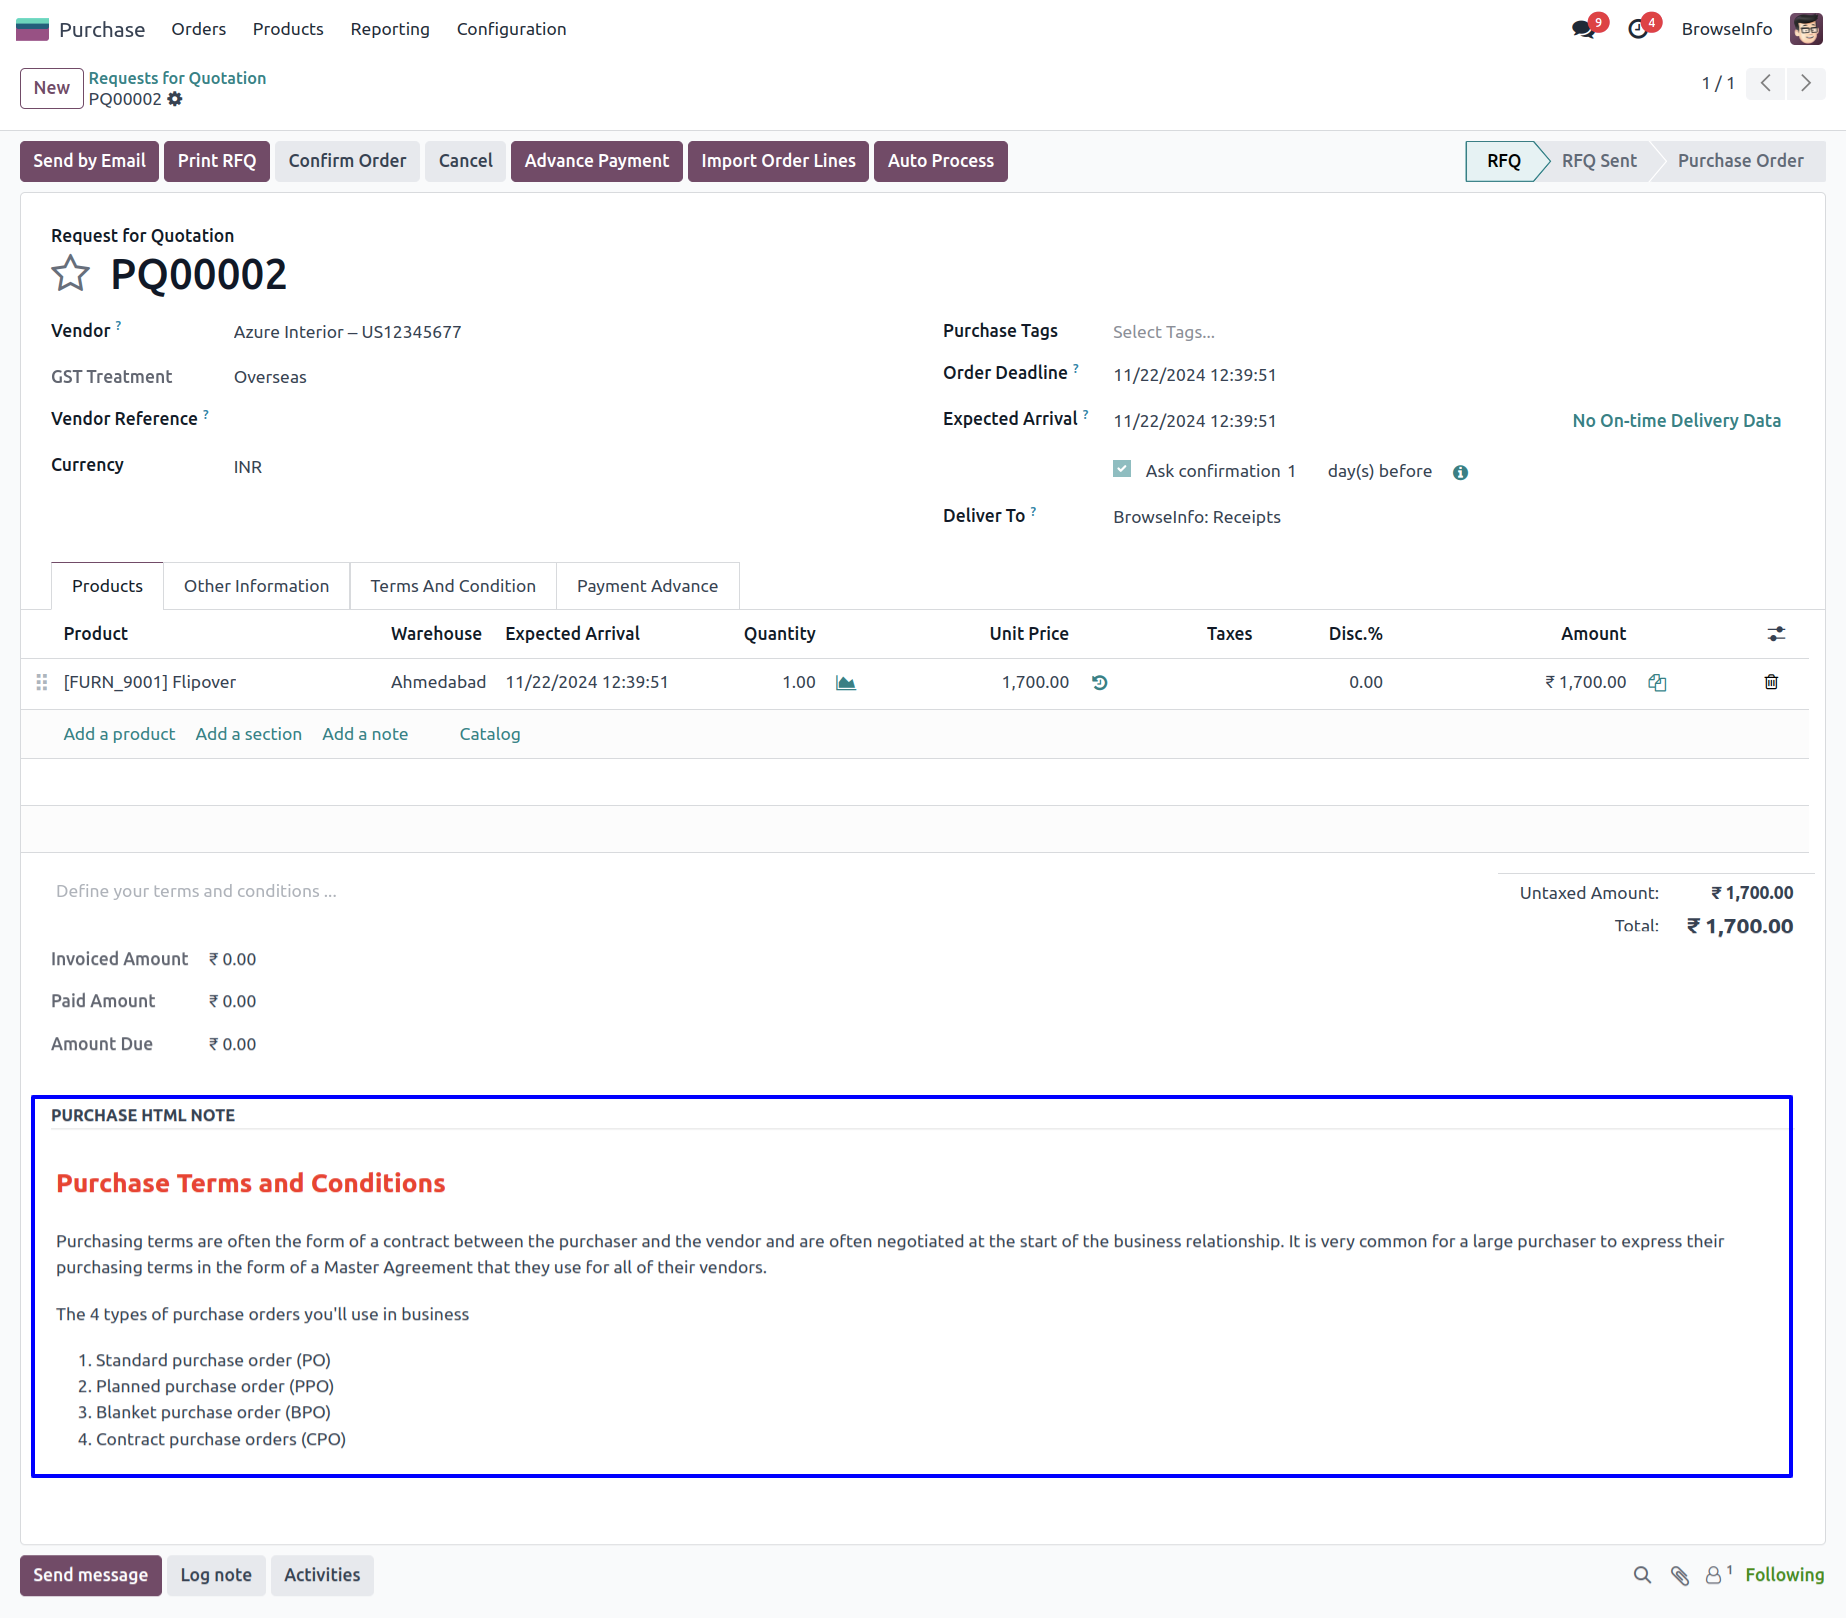Go to the previous record arrow
1846x1618 pixels.
pyautogui.click(x=1766, y=83)
